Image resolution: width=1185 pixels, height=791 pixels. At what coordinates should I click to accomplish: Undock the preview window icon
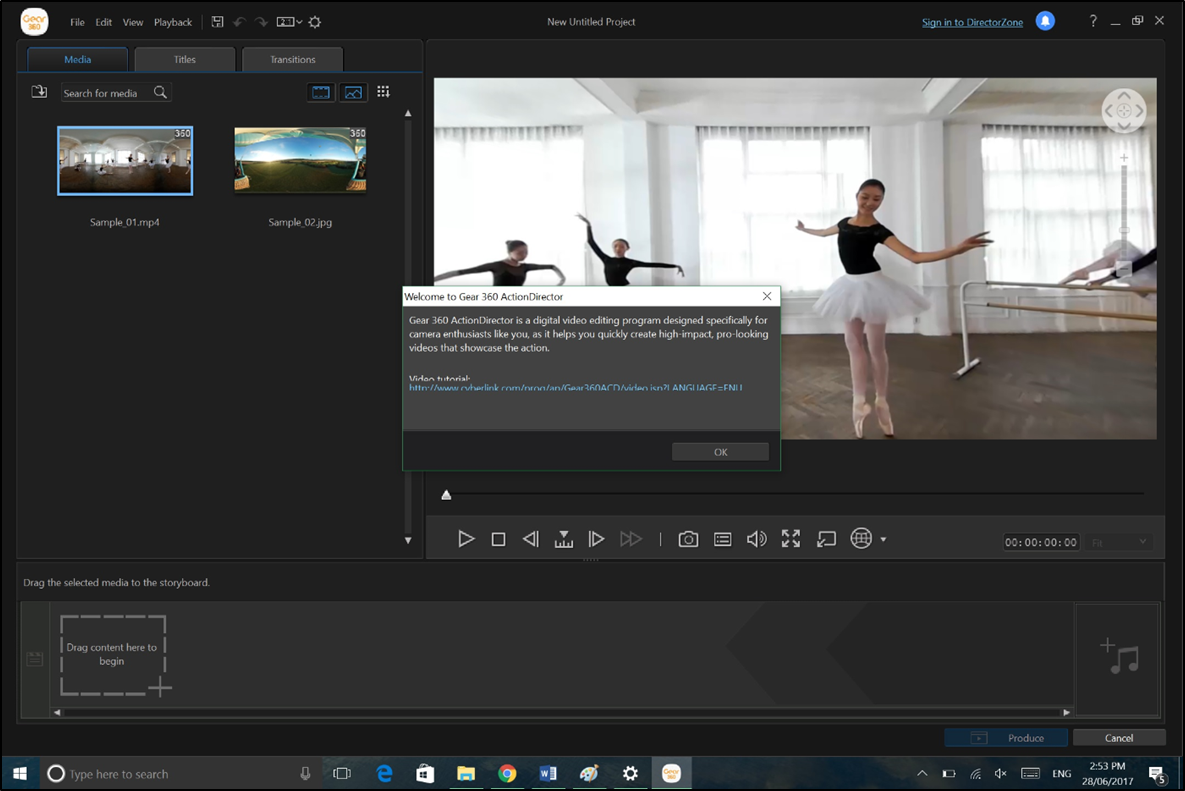[826, 539]
